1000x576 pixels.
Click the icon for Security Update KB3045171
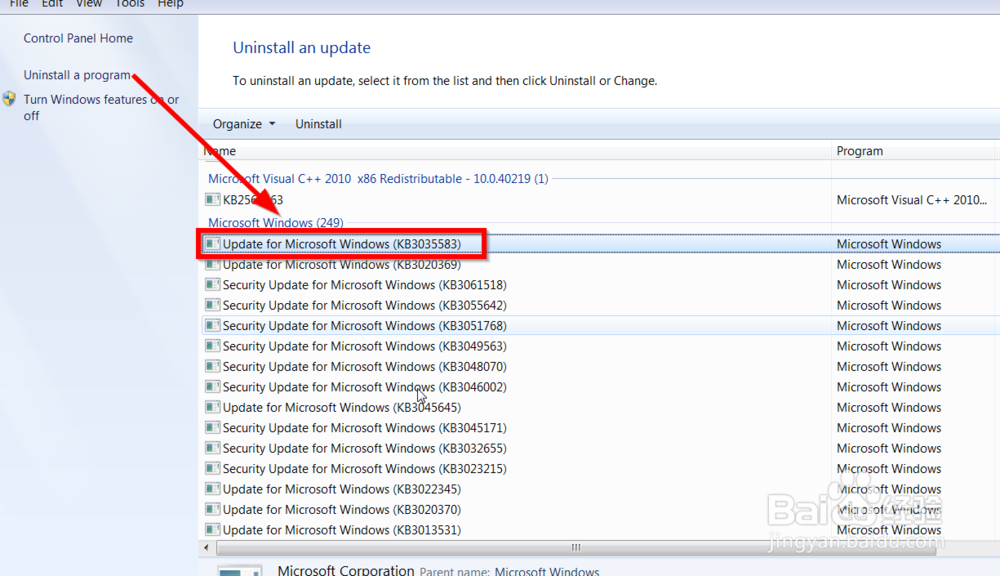[x=212, y=427]
